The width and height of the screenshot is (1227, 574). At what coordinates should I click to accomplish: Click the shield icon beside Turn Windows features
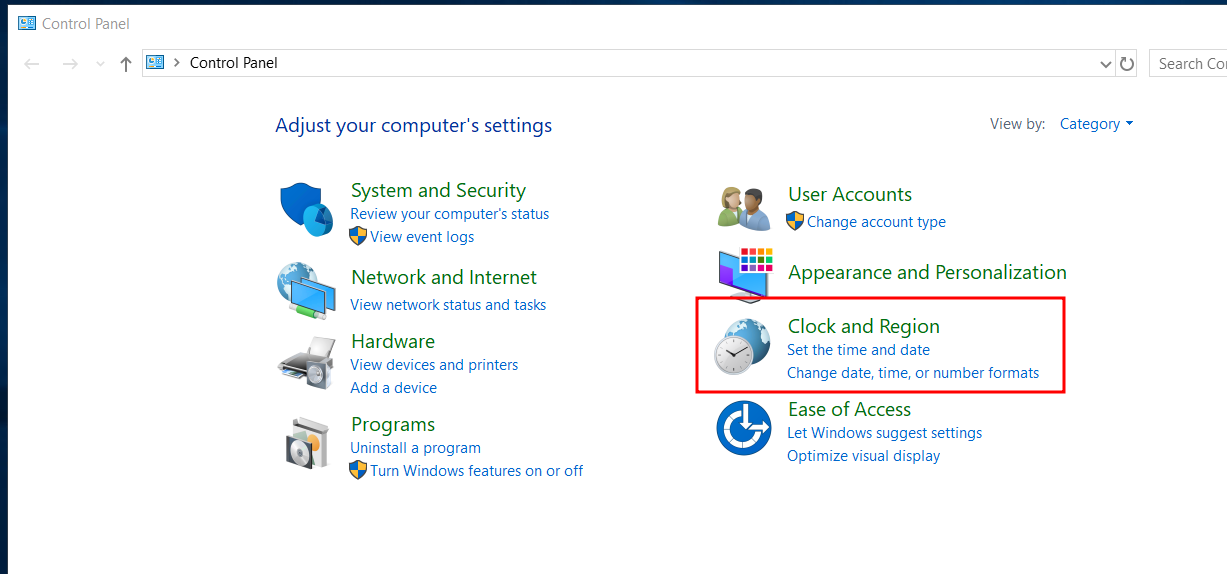pos(358,470)
